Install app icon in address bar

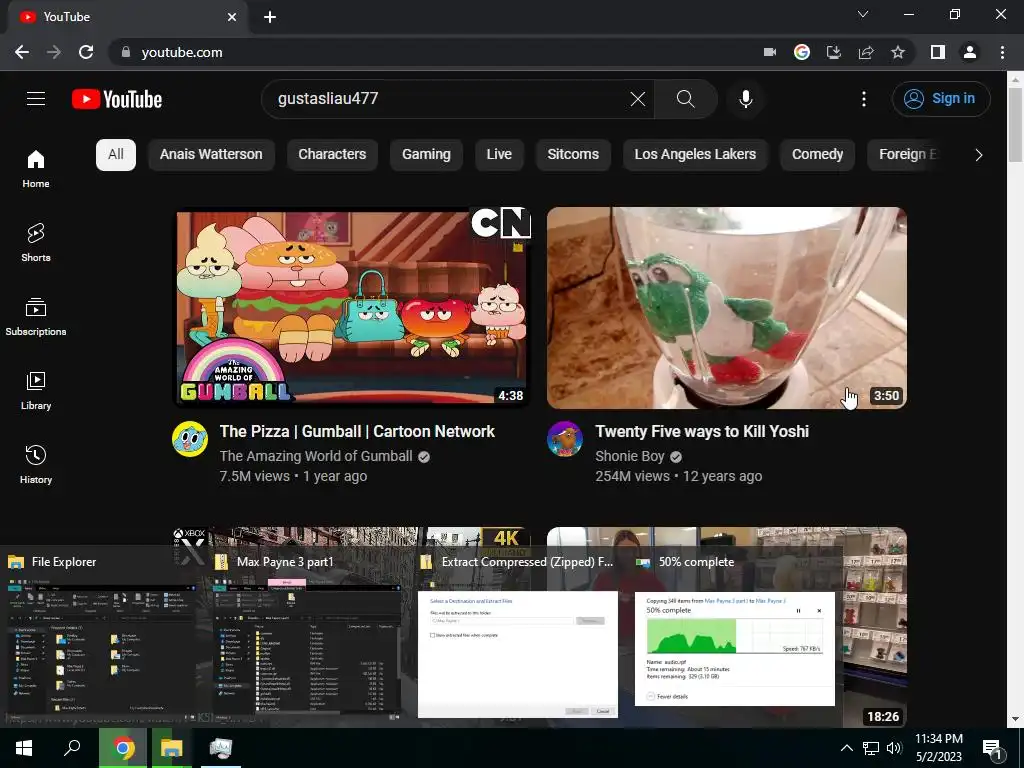pyautogui.click(x=834, y=52)
